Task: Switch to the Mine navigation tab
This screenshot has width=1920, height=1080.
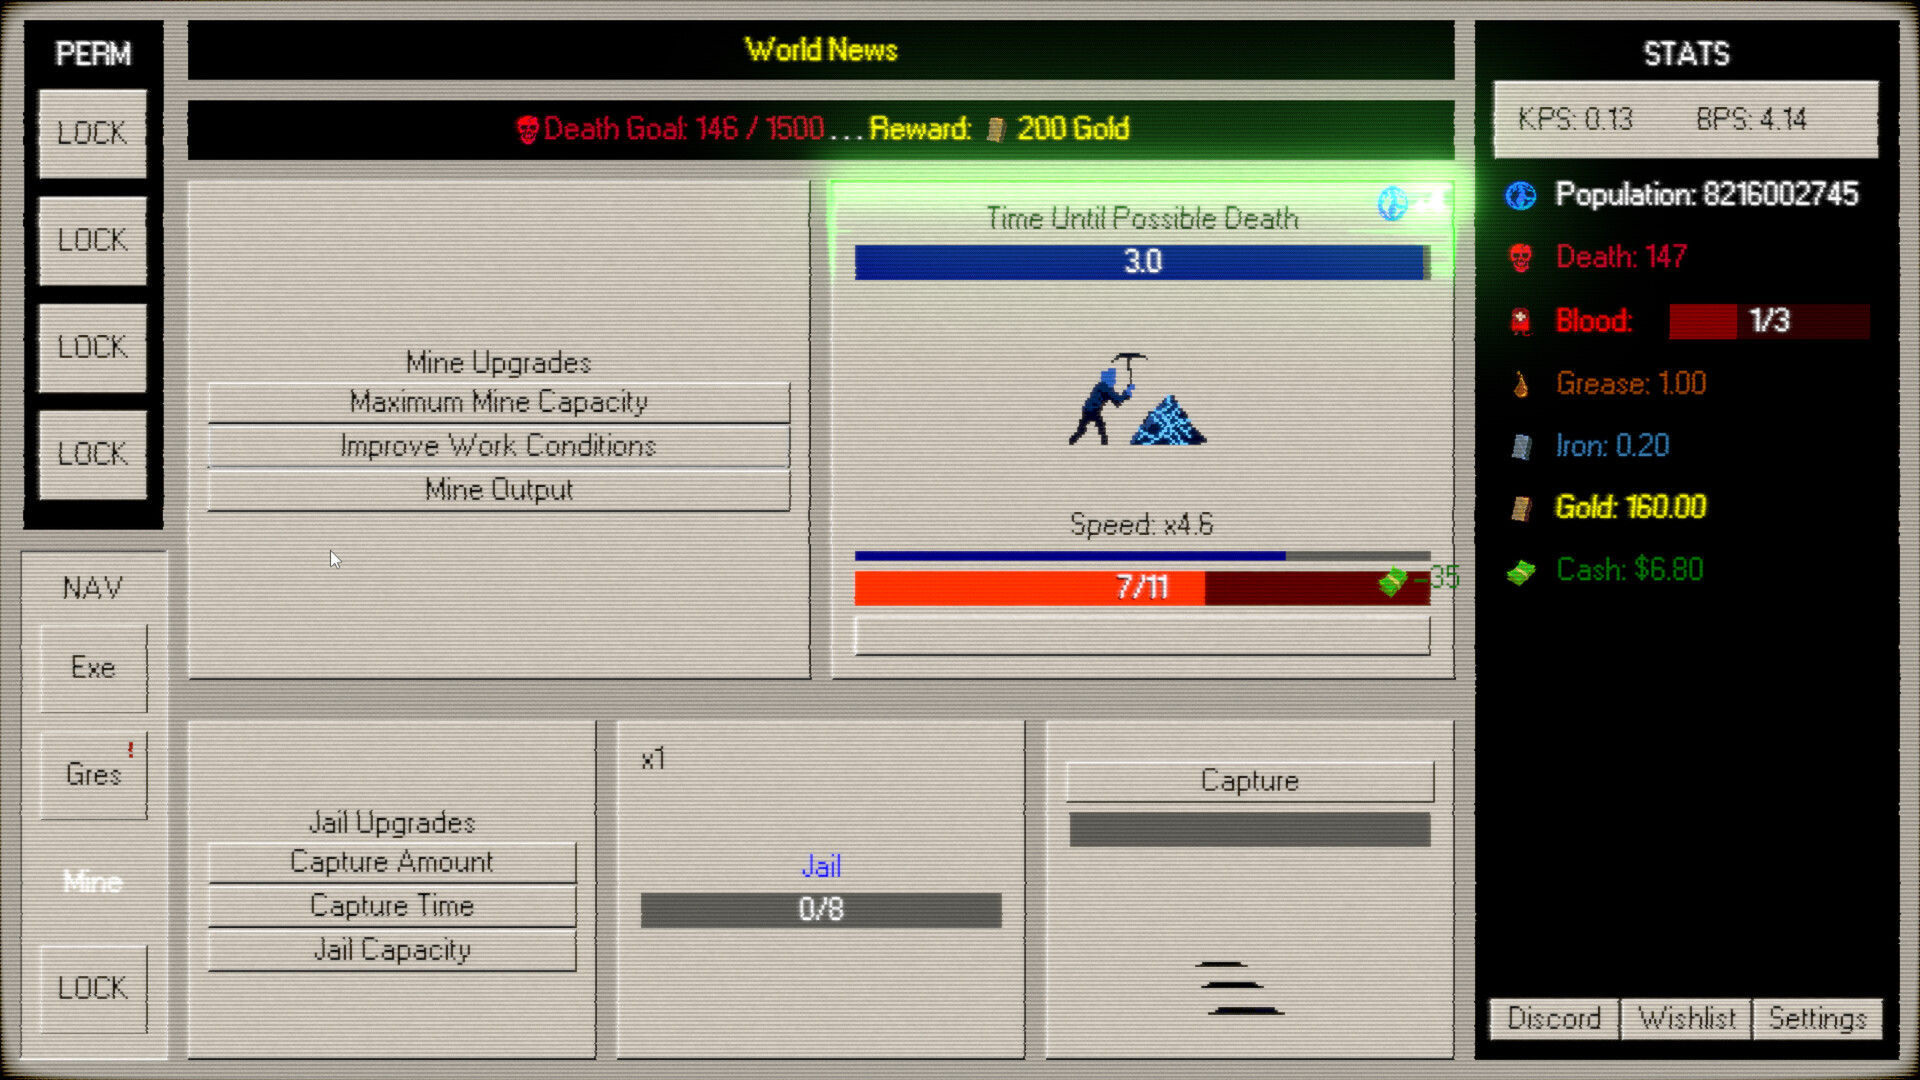Action: (93, 882)
